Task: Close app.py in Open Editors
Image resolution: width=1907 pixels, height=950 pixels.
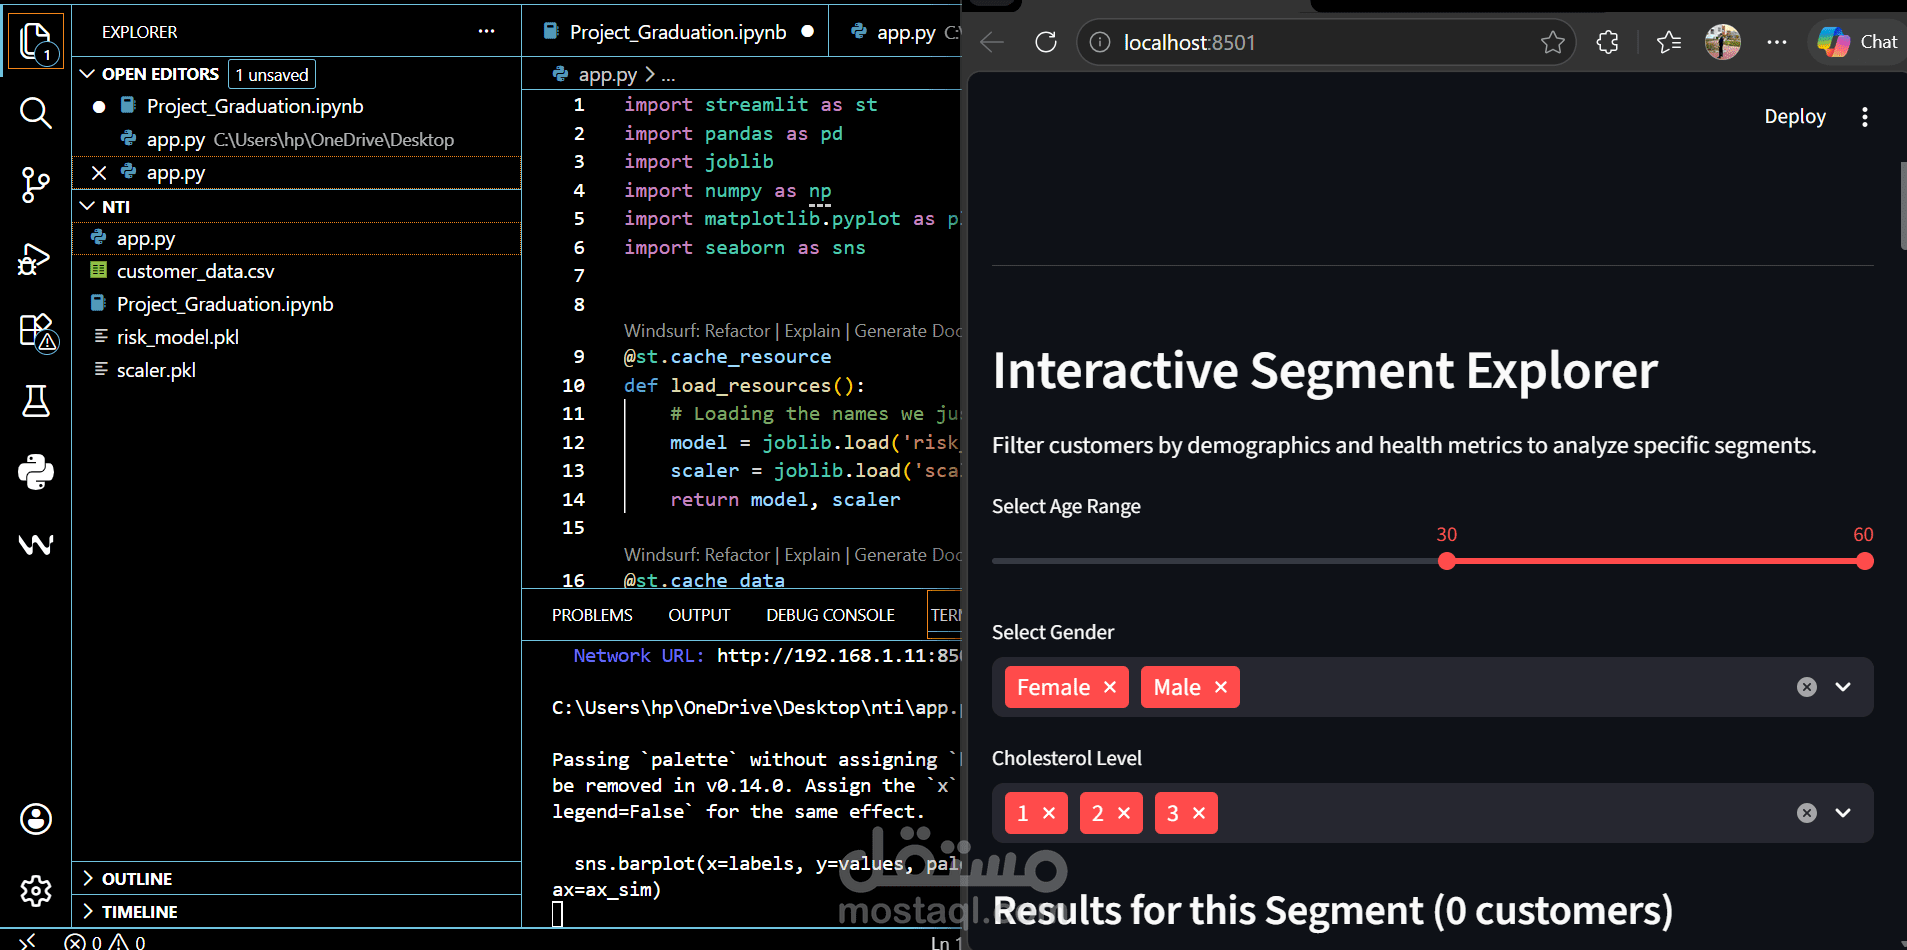Action: [x=99, y=173]
